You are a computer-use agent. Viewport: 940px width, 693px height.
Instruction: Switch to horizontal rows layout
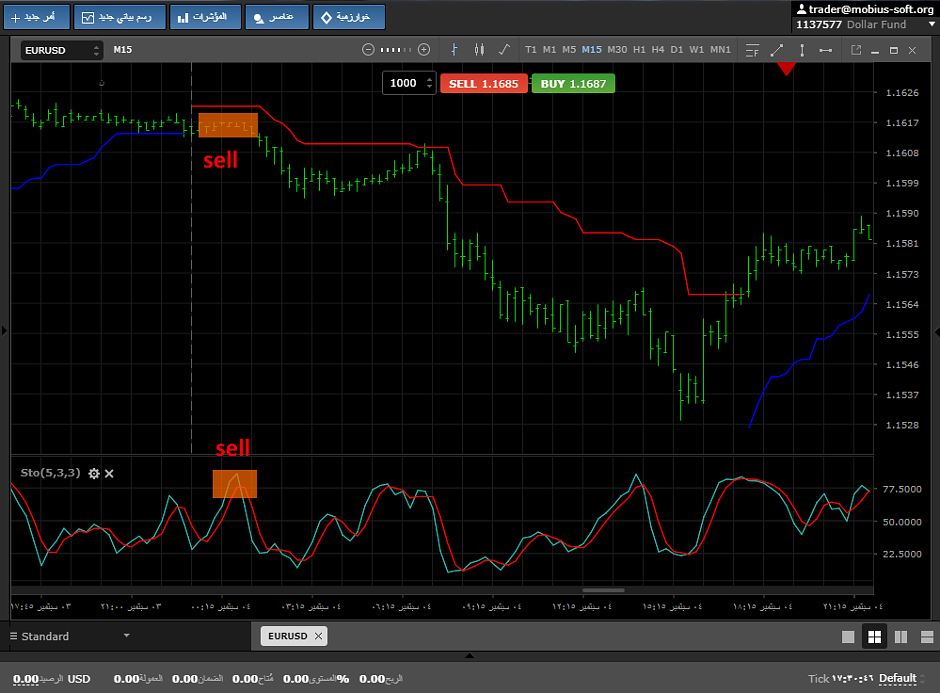tap(927, 637)
